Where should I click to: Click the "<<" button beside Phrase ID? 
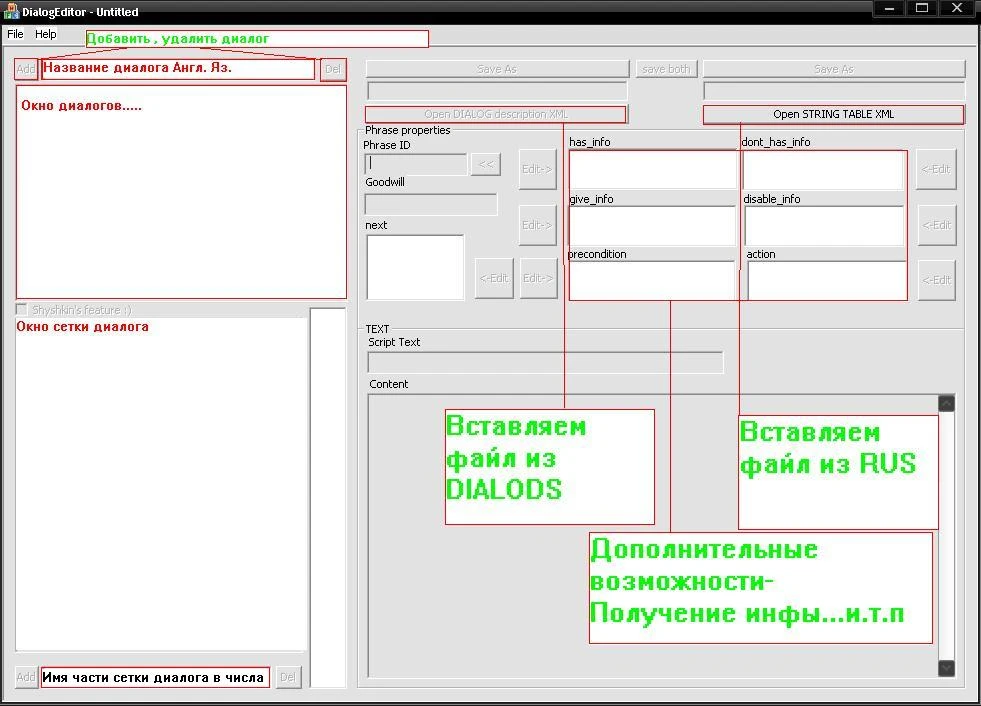pyautogui.click(x=486, y=163)
